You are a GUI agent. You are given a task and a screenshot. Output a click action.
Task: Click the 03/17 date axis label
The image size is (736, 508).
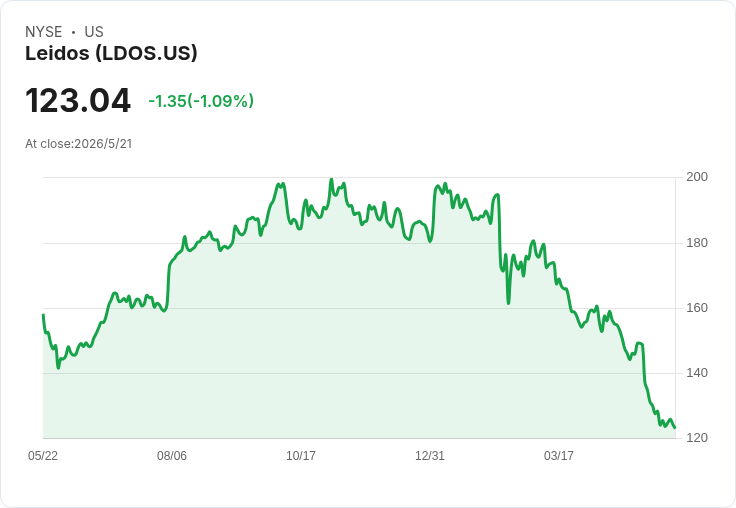[559, 455]
